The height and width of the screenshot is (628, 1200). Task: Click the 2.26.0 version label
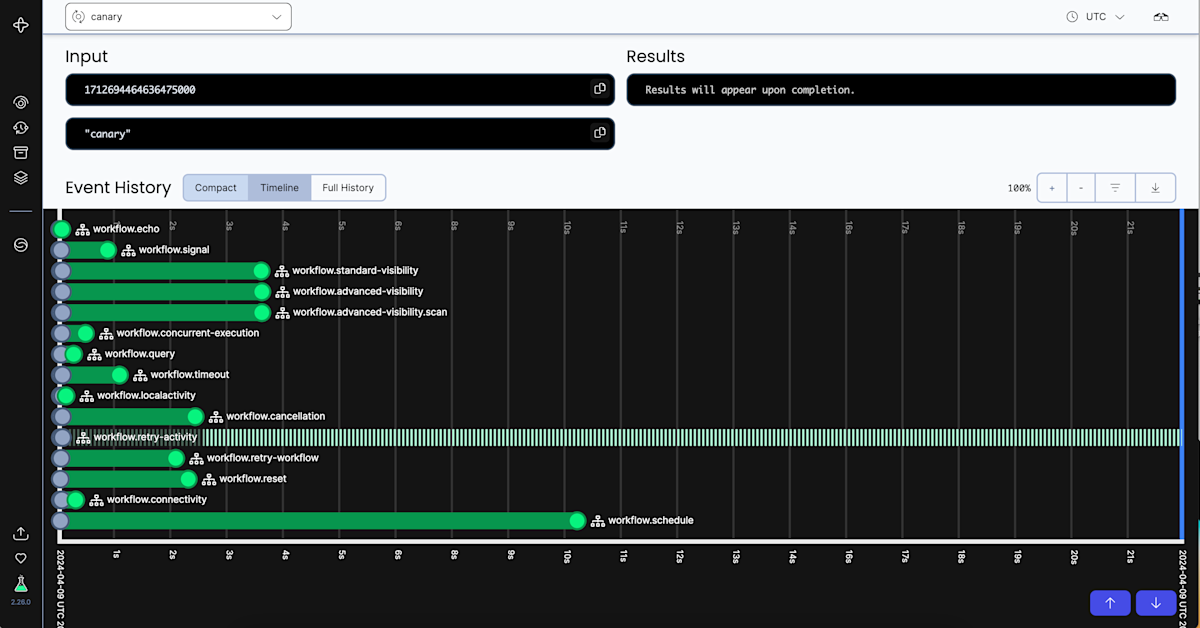pos(20,602)
